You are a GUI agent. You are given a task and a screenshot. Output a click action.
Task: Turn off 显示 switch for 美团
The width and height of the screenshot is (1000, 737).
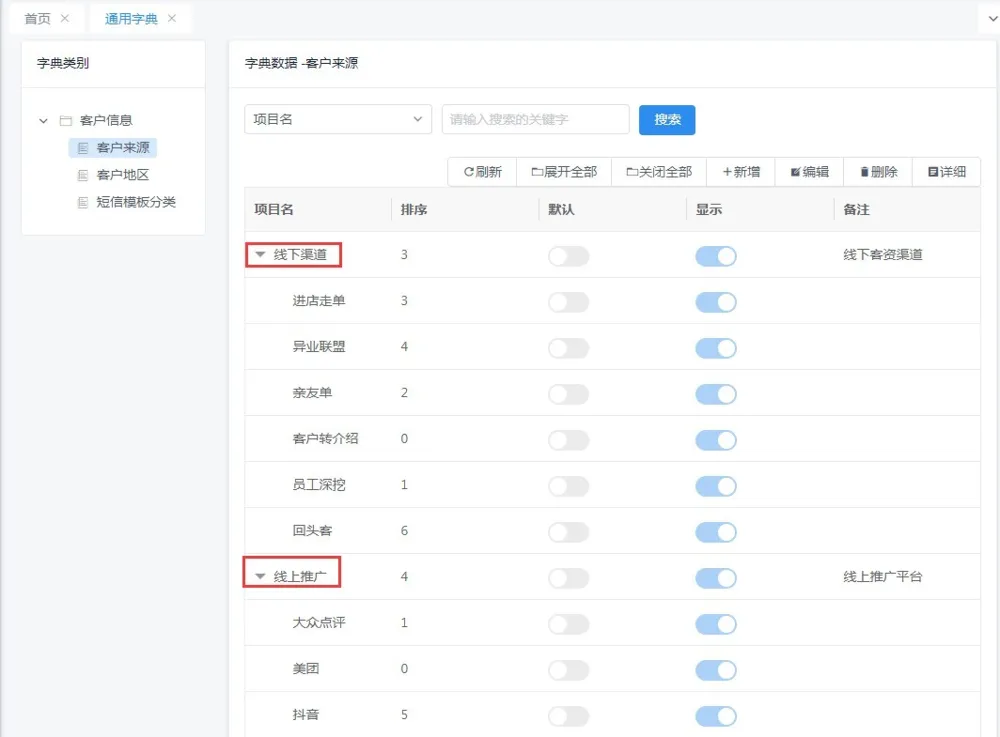pyautogui.click(x=716, y=670)
